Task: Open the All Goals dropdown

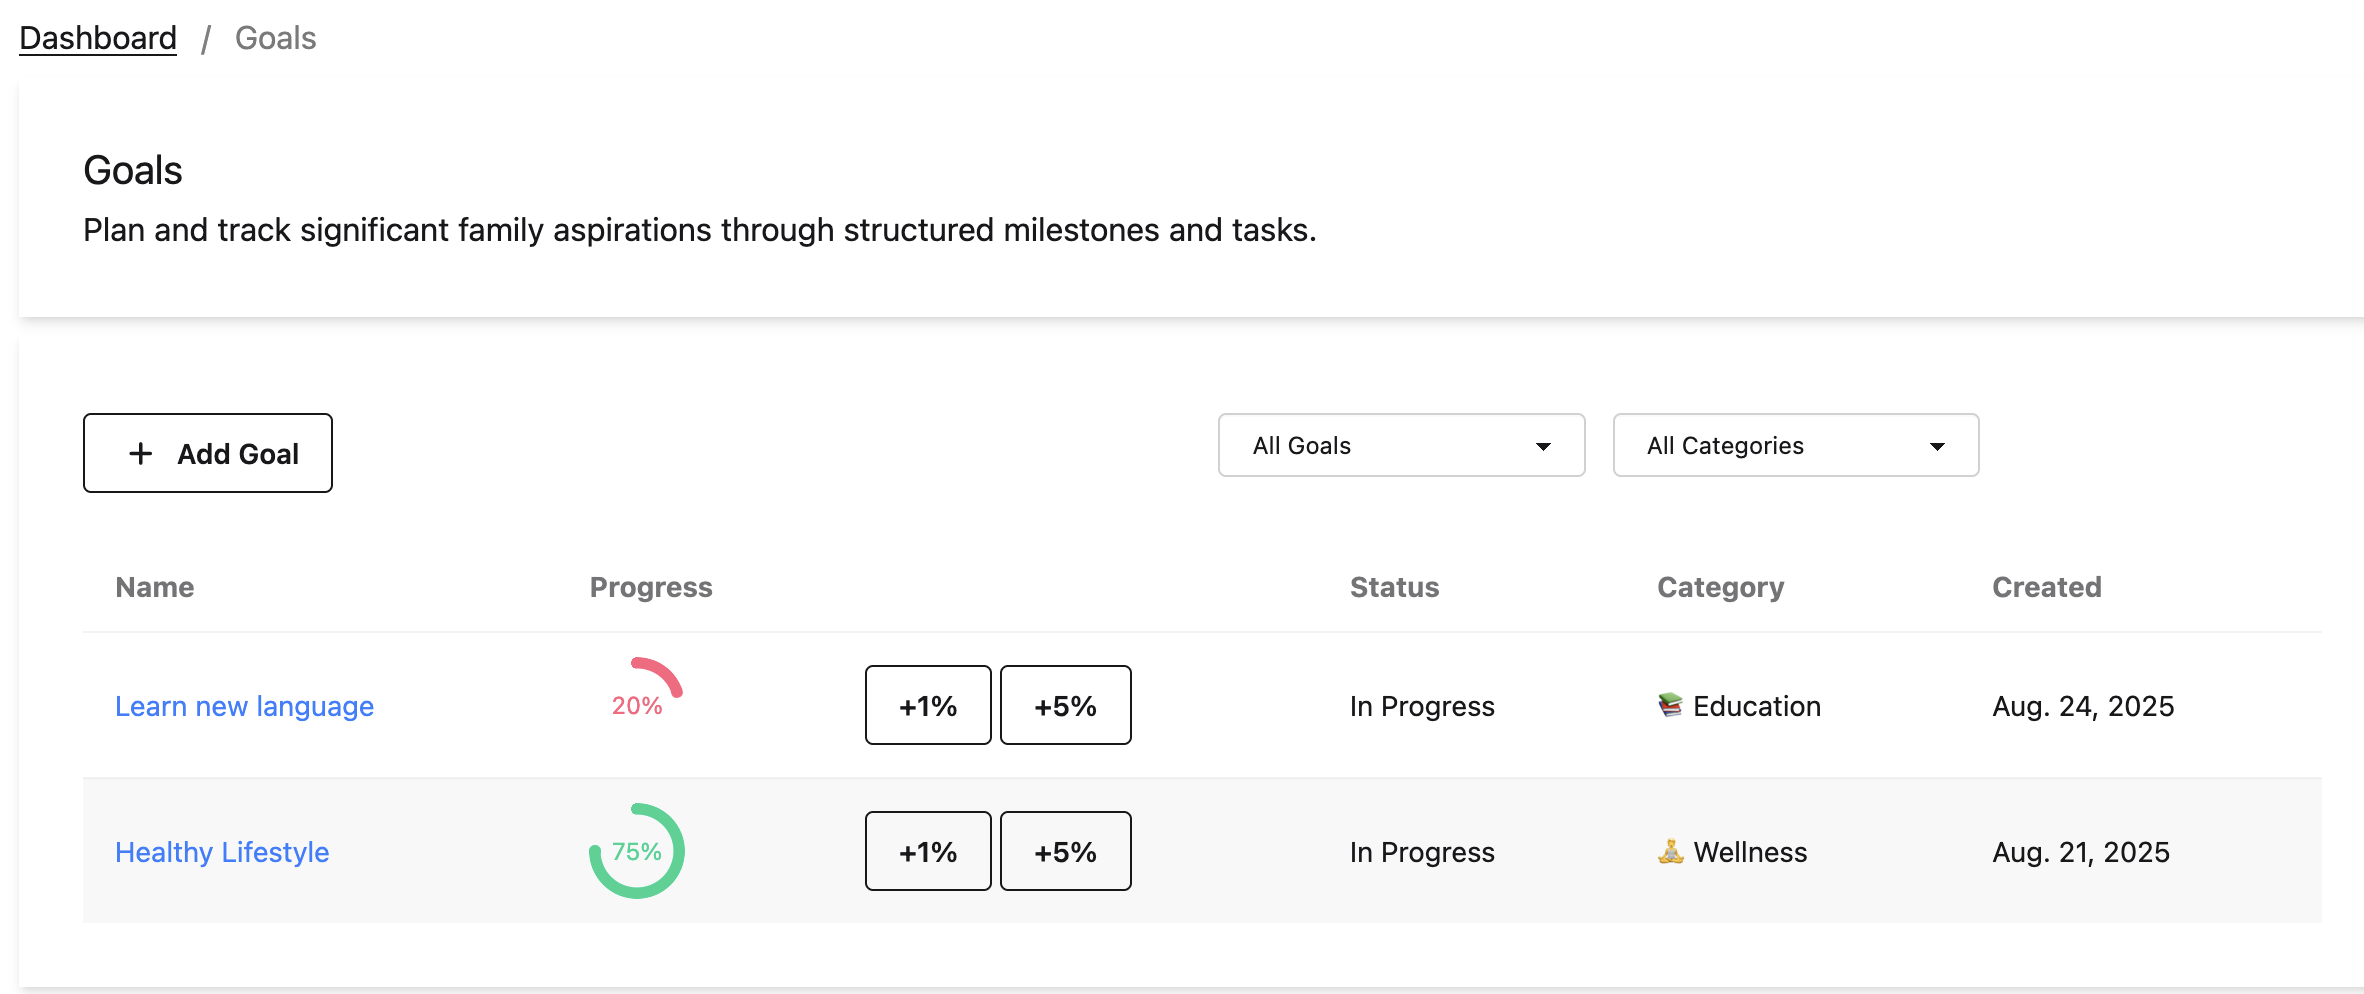Action: tap(1400, 445)
